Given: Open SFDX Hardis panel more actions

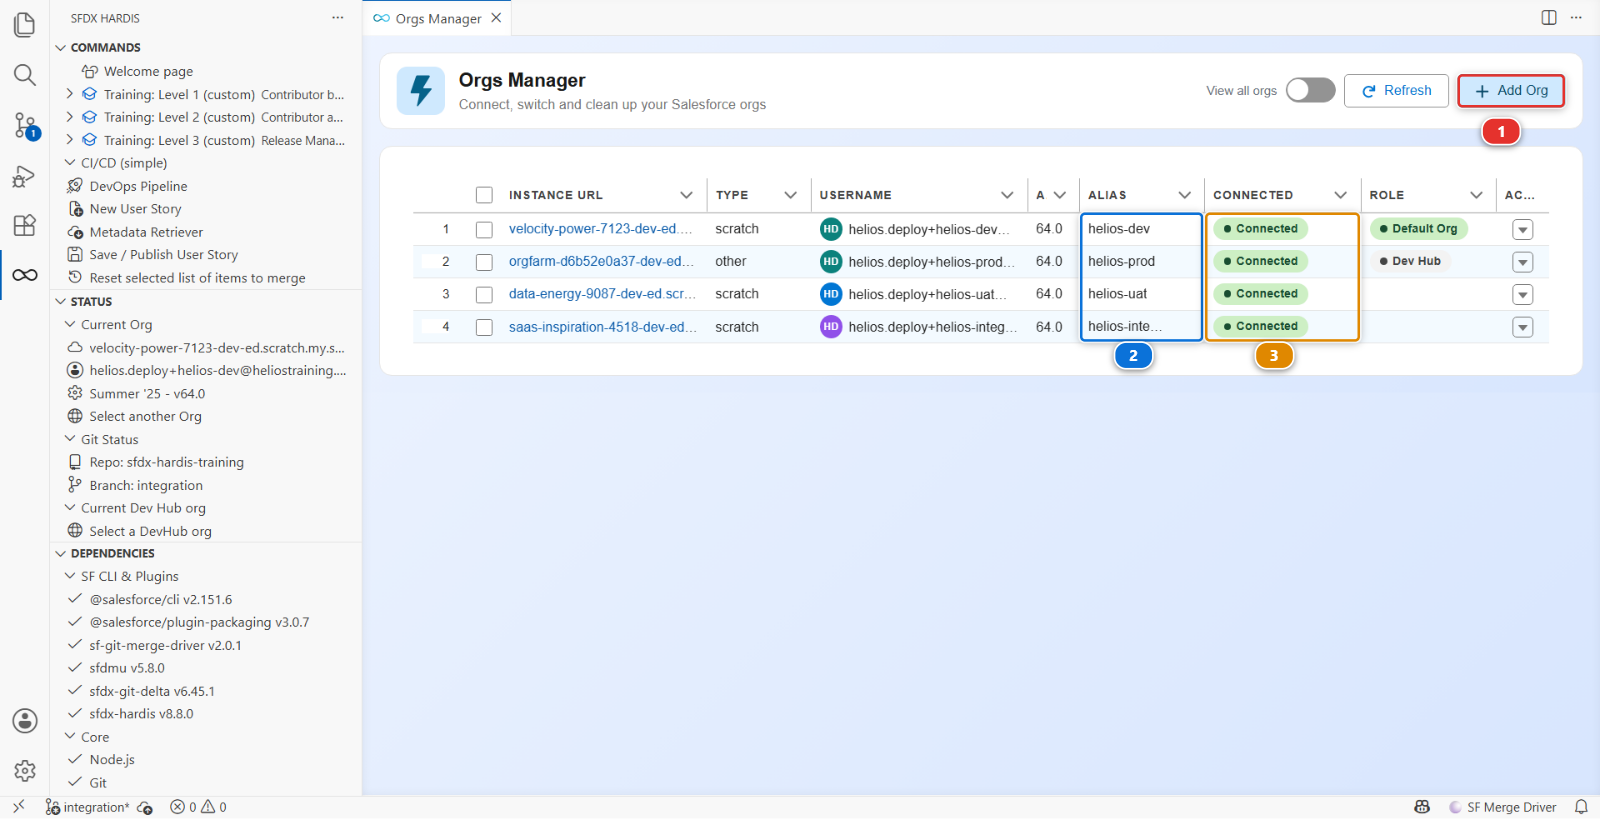Looking at the screenshot, I should pos(338,18).
